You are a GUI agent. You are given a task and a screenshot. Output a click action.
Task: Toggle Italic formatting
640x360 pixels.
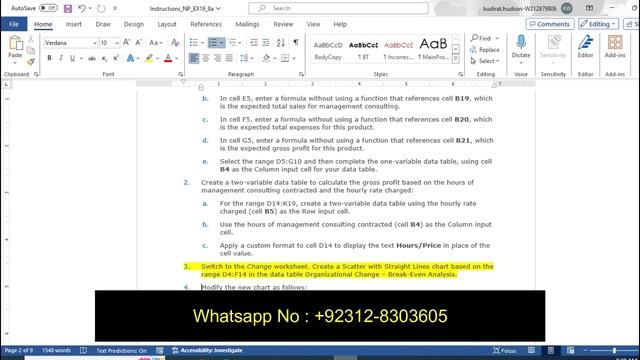pos(61,58)
